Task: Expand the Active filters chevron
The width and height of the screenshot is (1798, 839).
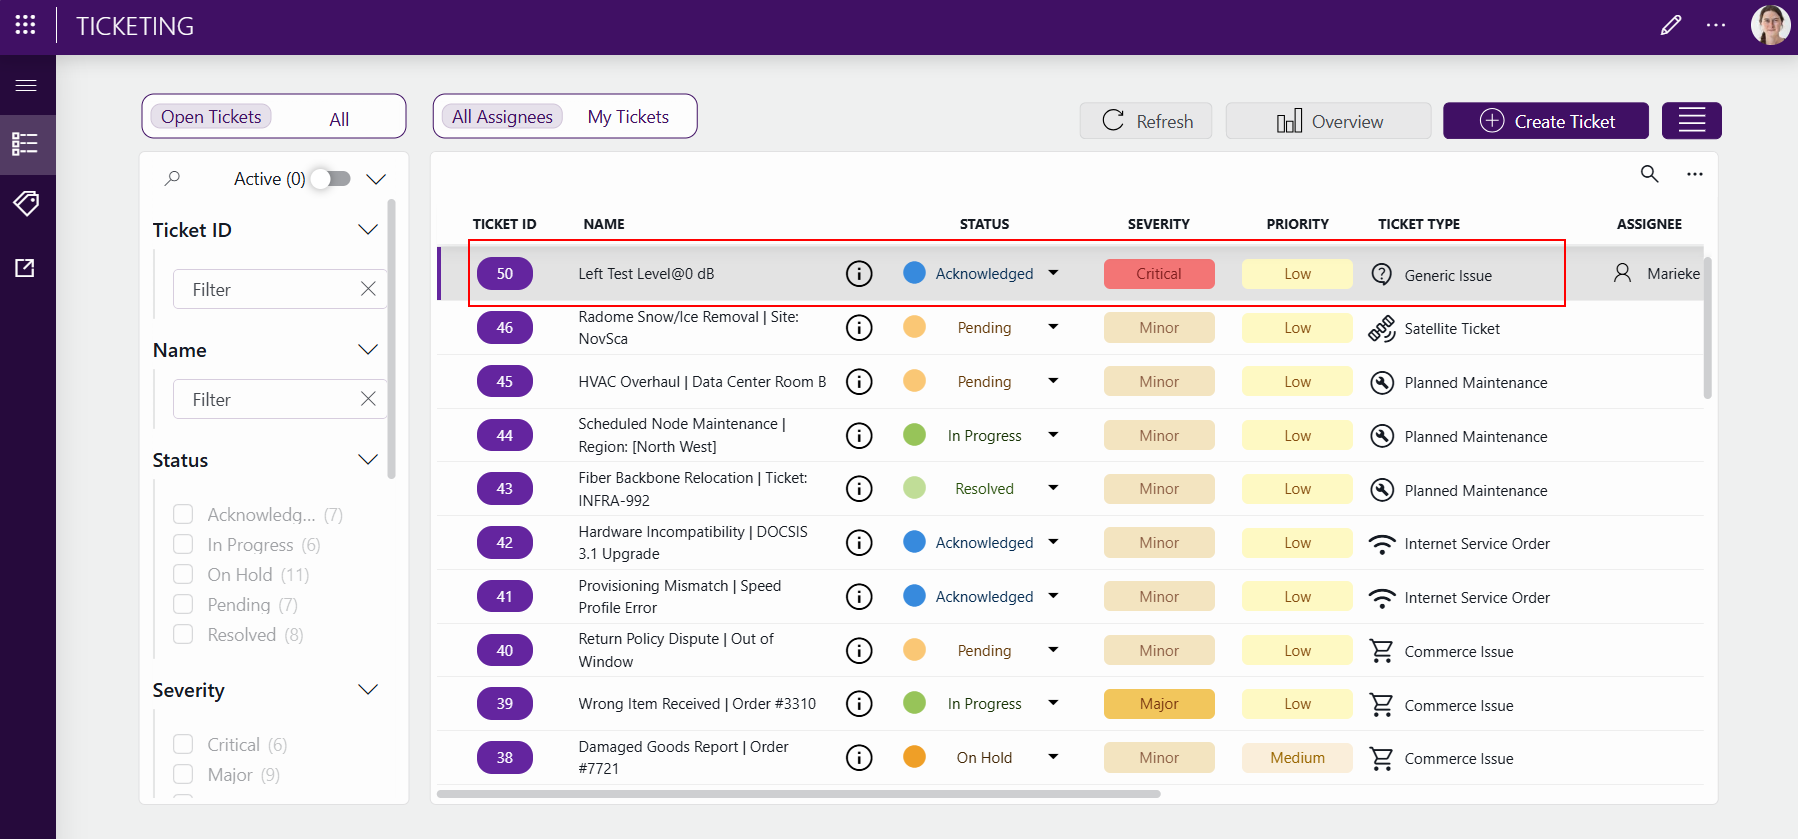Action: click(x=376, y=179)
